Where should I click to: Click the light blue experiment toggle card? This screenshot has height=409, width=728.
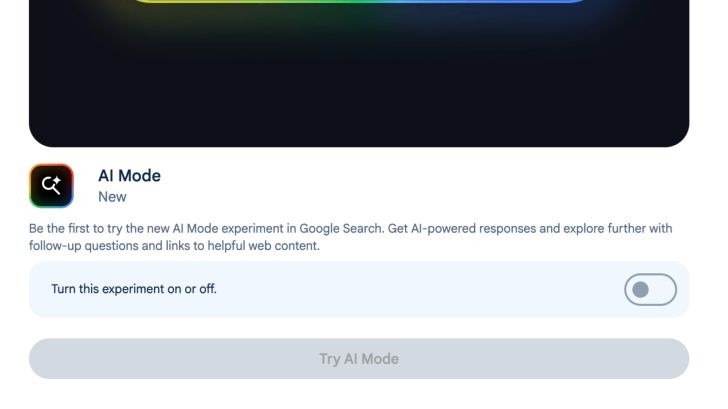pyautogui.click(x=359, y=289)
